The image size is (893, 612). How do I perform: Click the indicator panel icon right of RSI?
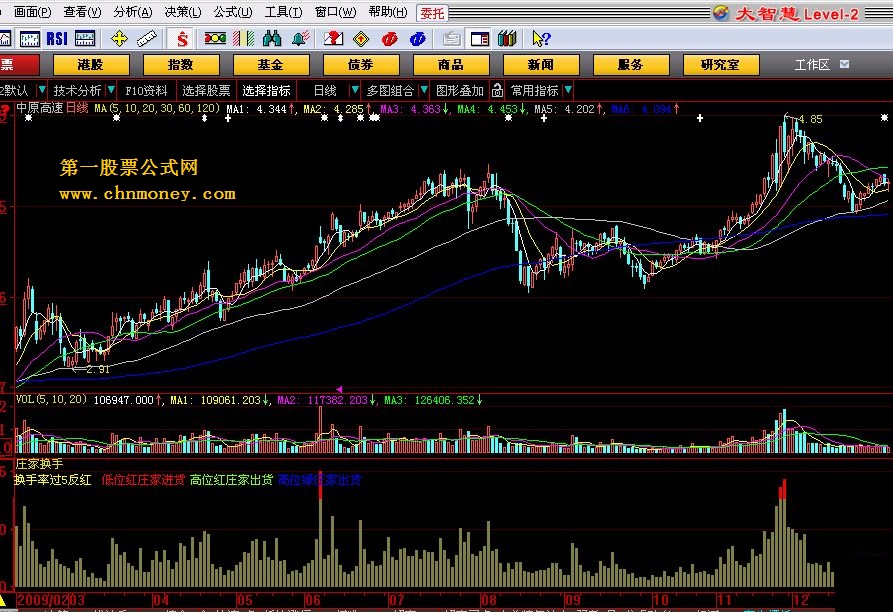[x=85, y=39]
